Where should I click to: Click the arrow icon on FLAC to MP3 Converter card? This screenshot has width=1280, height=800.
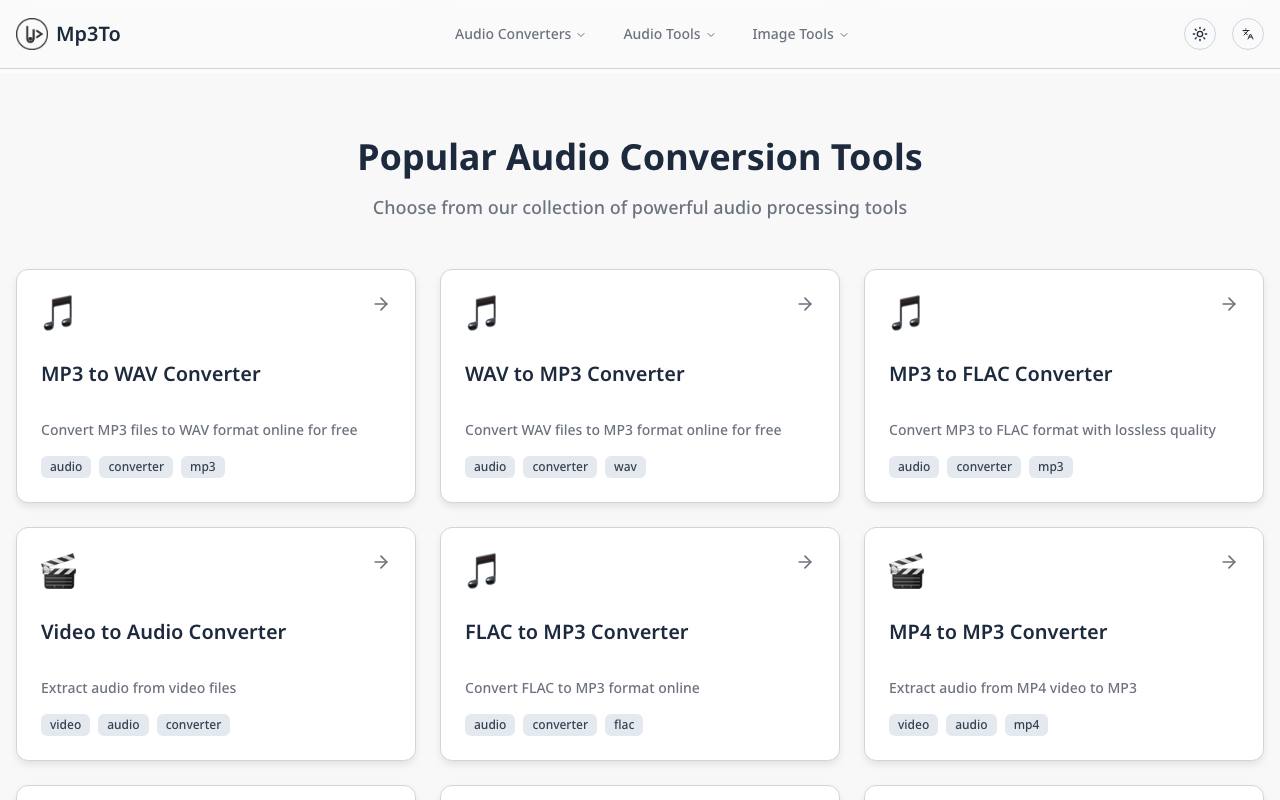805,562
